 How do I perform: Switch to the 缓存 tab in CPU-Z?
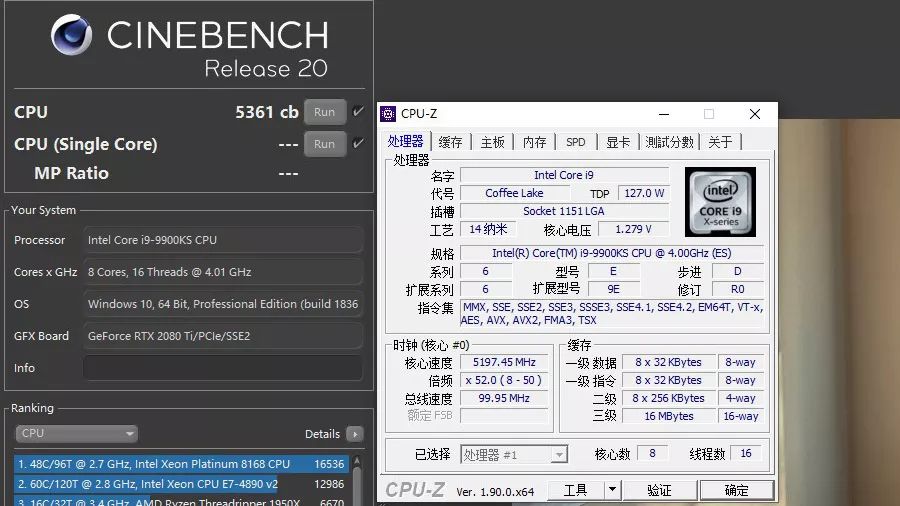pos(450,142)
